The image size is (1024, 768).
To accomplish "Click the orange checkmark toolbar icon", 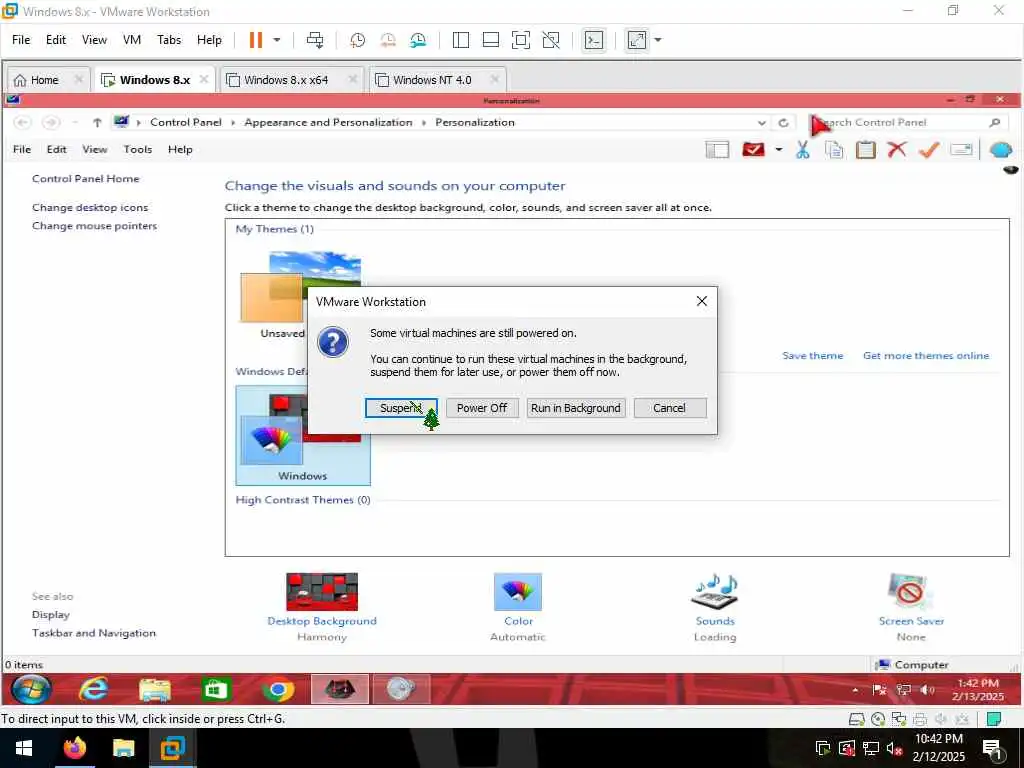I will (929, 150).
